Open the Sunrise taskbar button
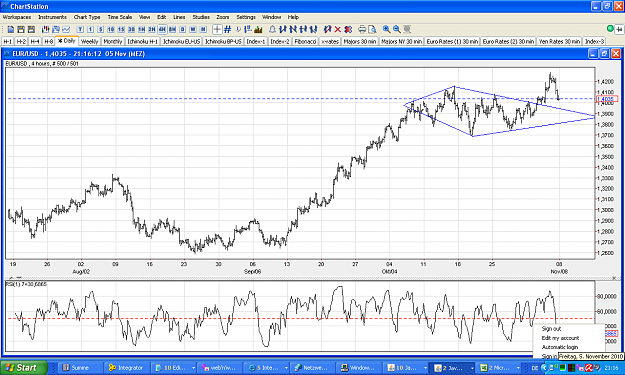This screenshot has height=375, width=625. [x=80, y=368]
